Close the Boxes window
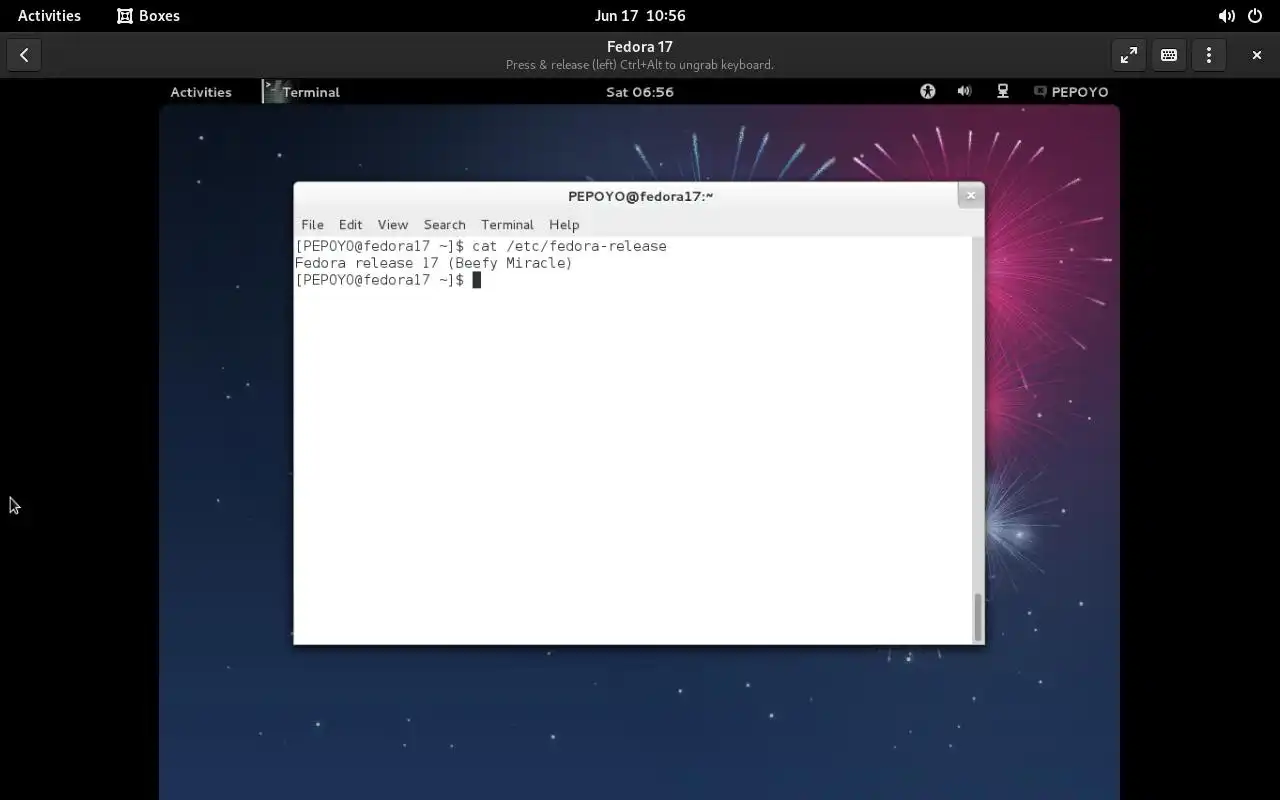Viewport: 1280px width, 800px height. click(1256, 55)
